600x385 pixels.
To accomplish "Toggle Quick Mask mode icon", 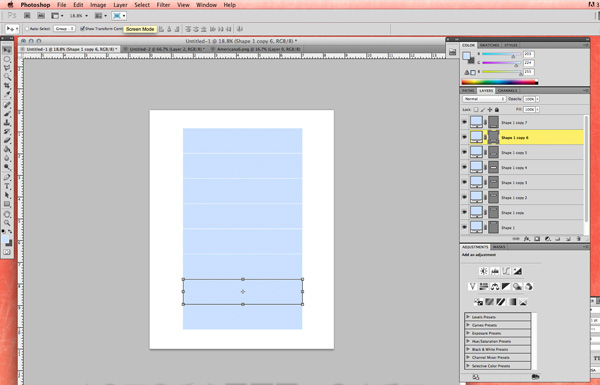I will coord(7,252).
